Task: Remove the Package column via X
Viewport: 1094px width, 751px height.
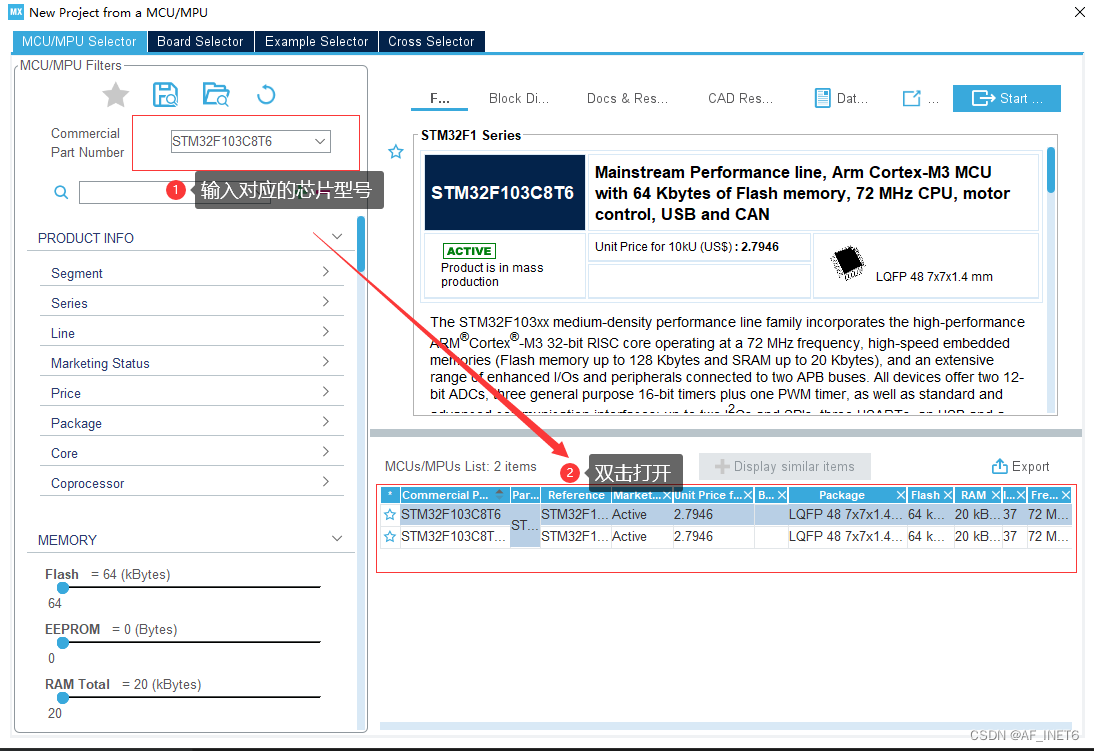Action: (x=901, y=495)
